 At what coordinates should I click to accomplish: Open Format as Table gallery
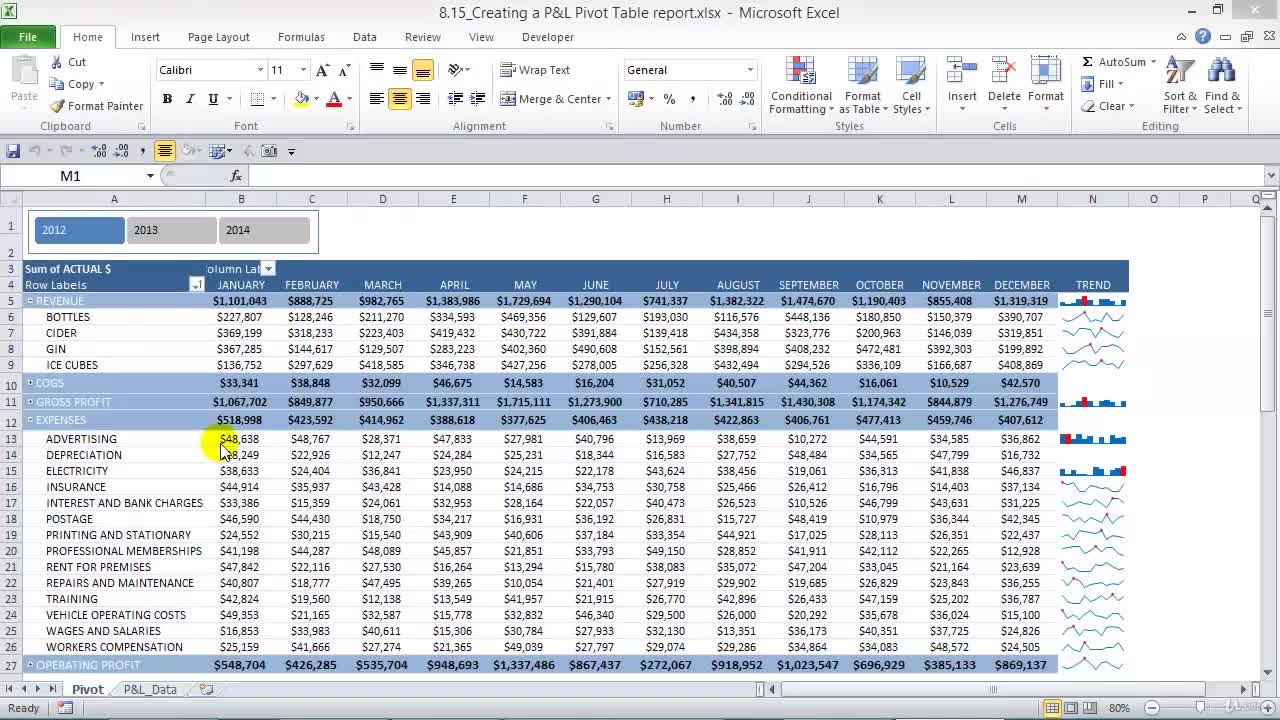(862, 86)
